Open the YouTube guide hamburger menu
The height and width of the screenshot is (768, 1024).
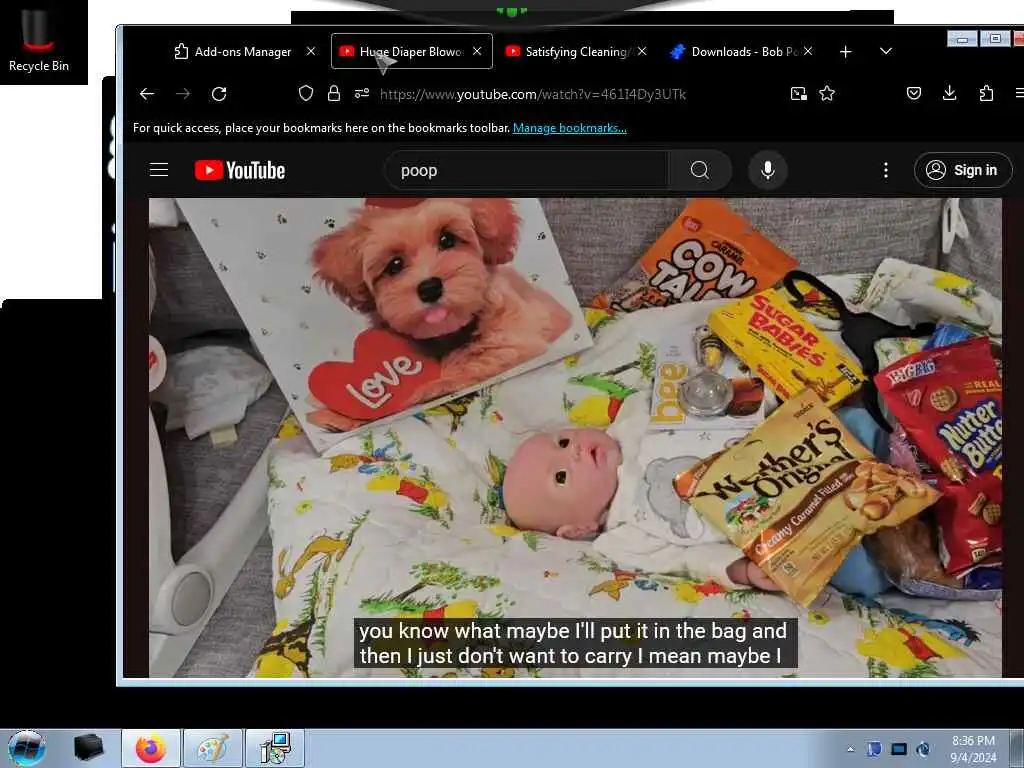(x=159, y=170)
